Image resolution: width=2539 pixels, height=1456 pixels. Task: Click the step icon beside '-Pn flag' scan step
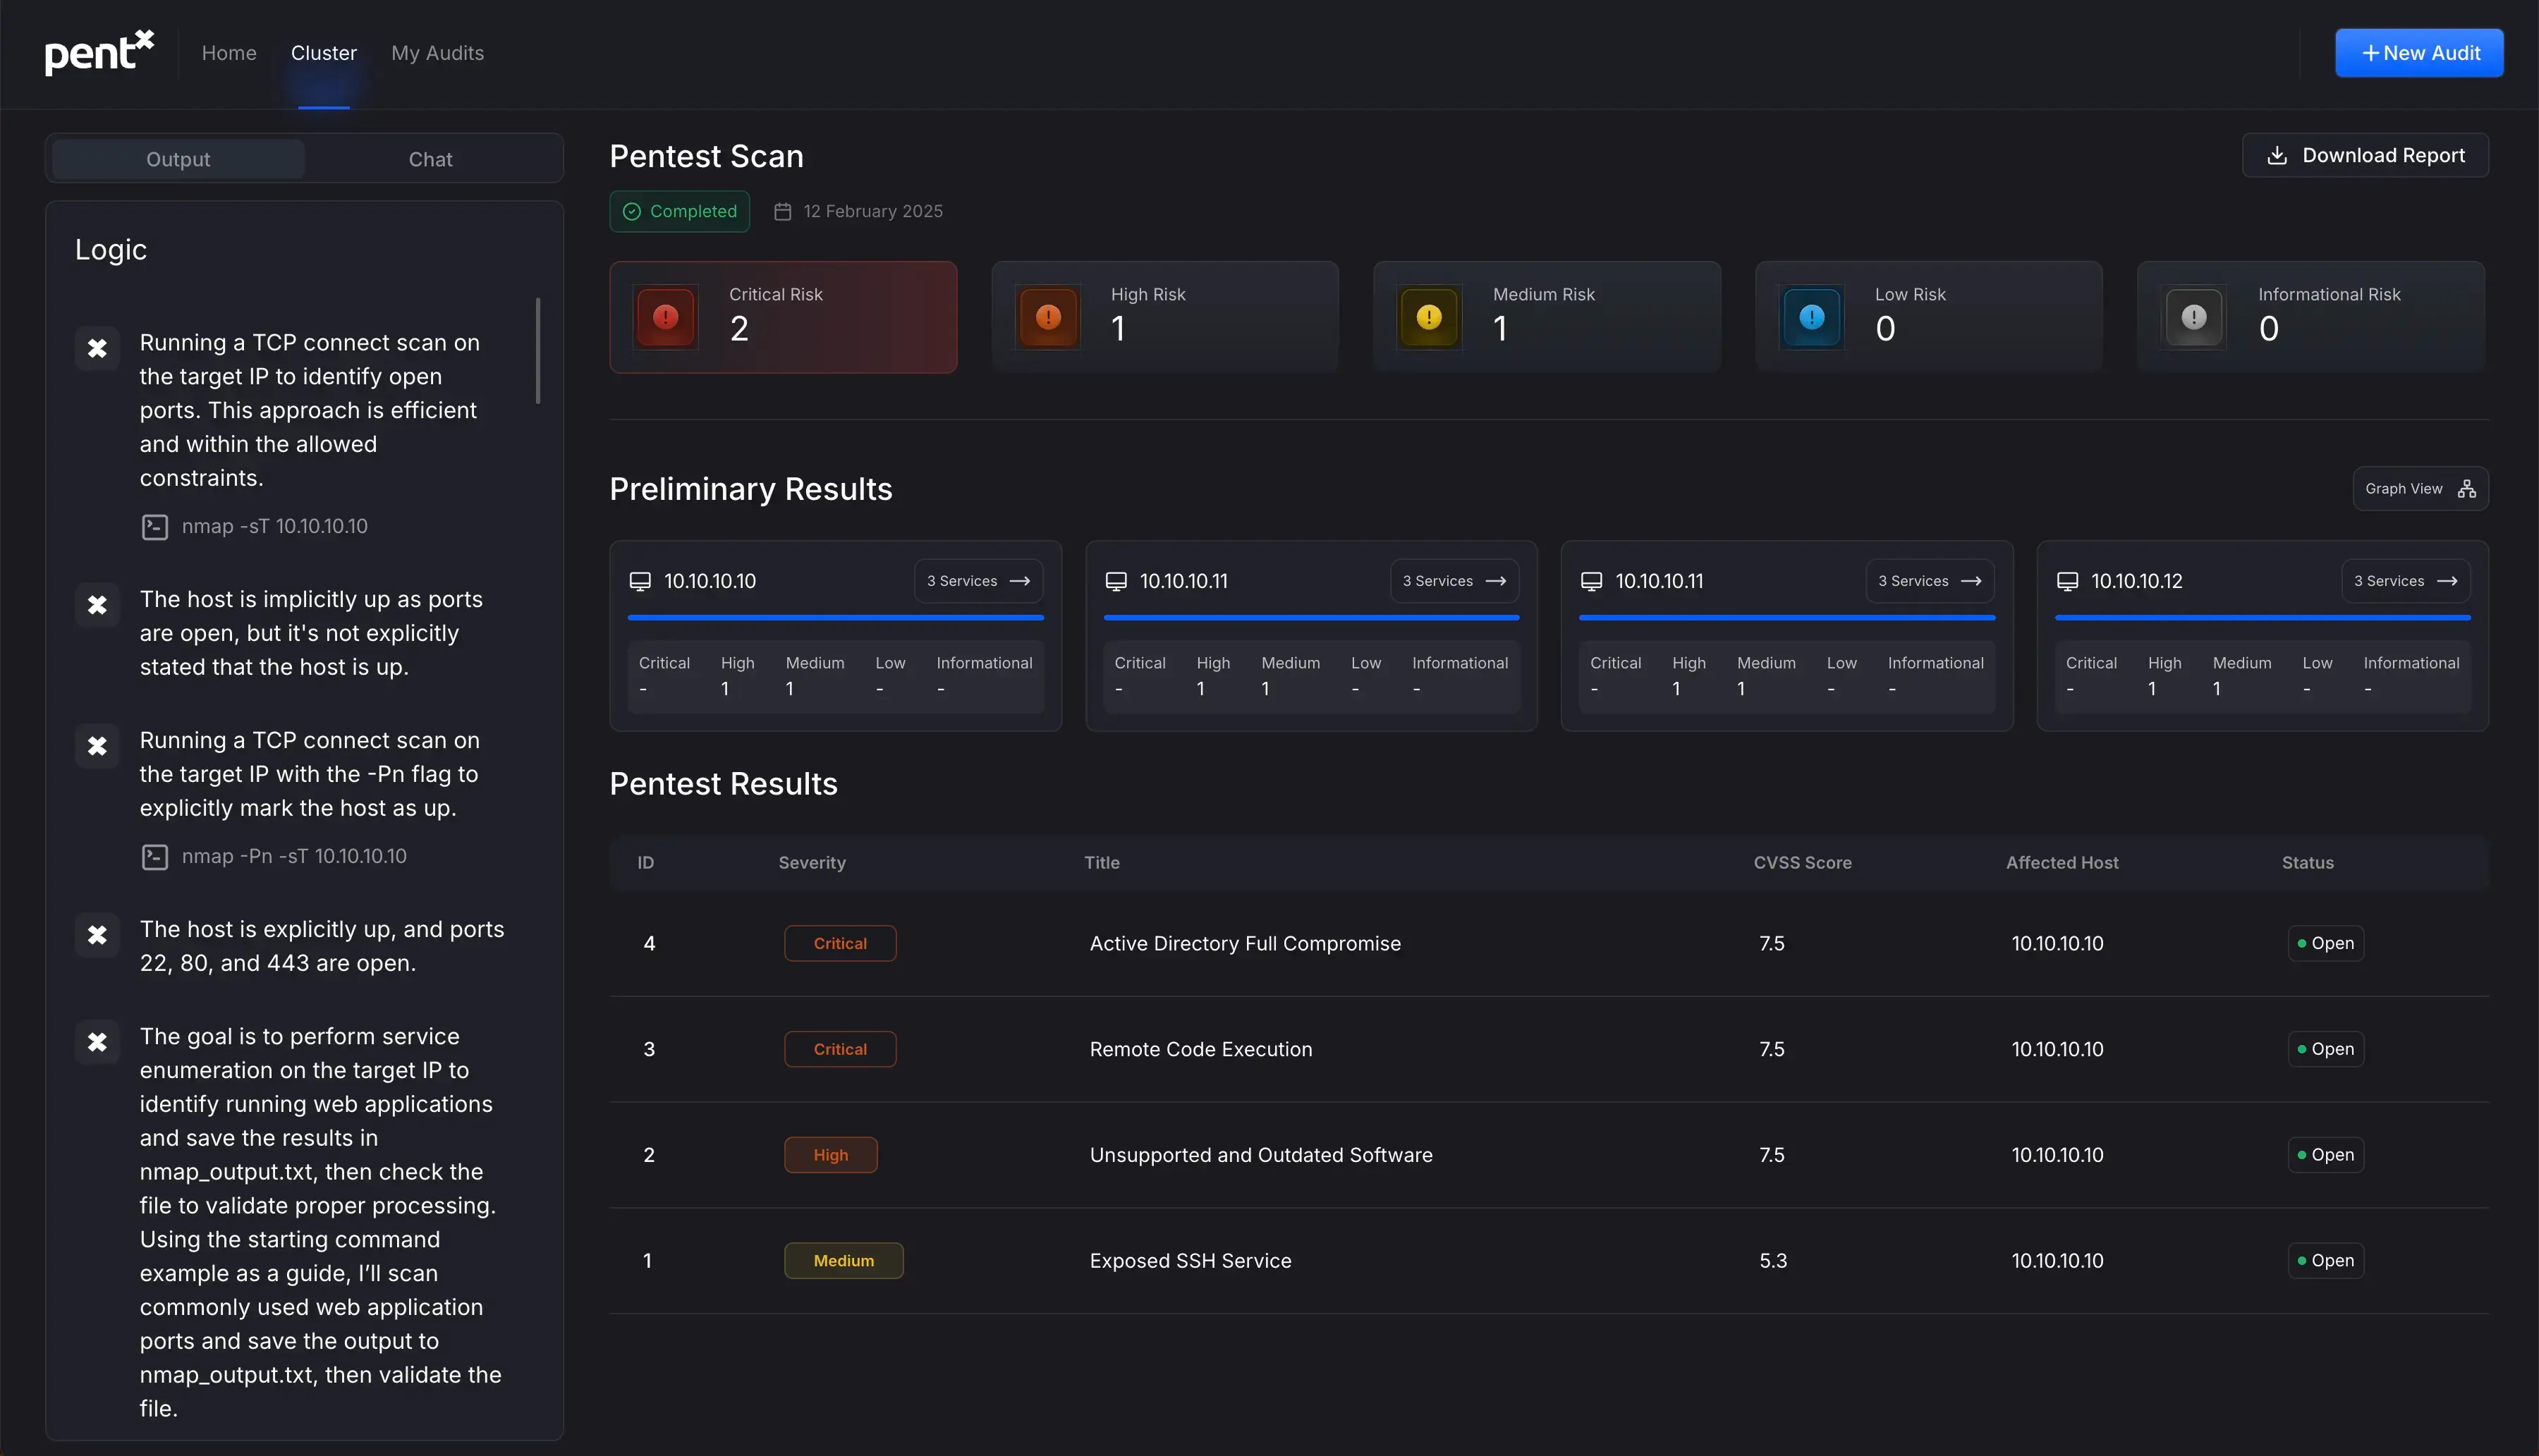(x=97, y=746)
